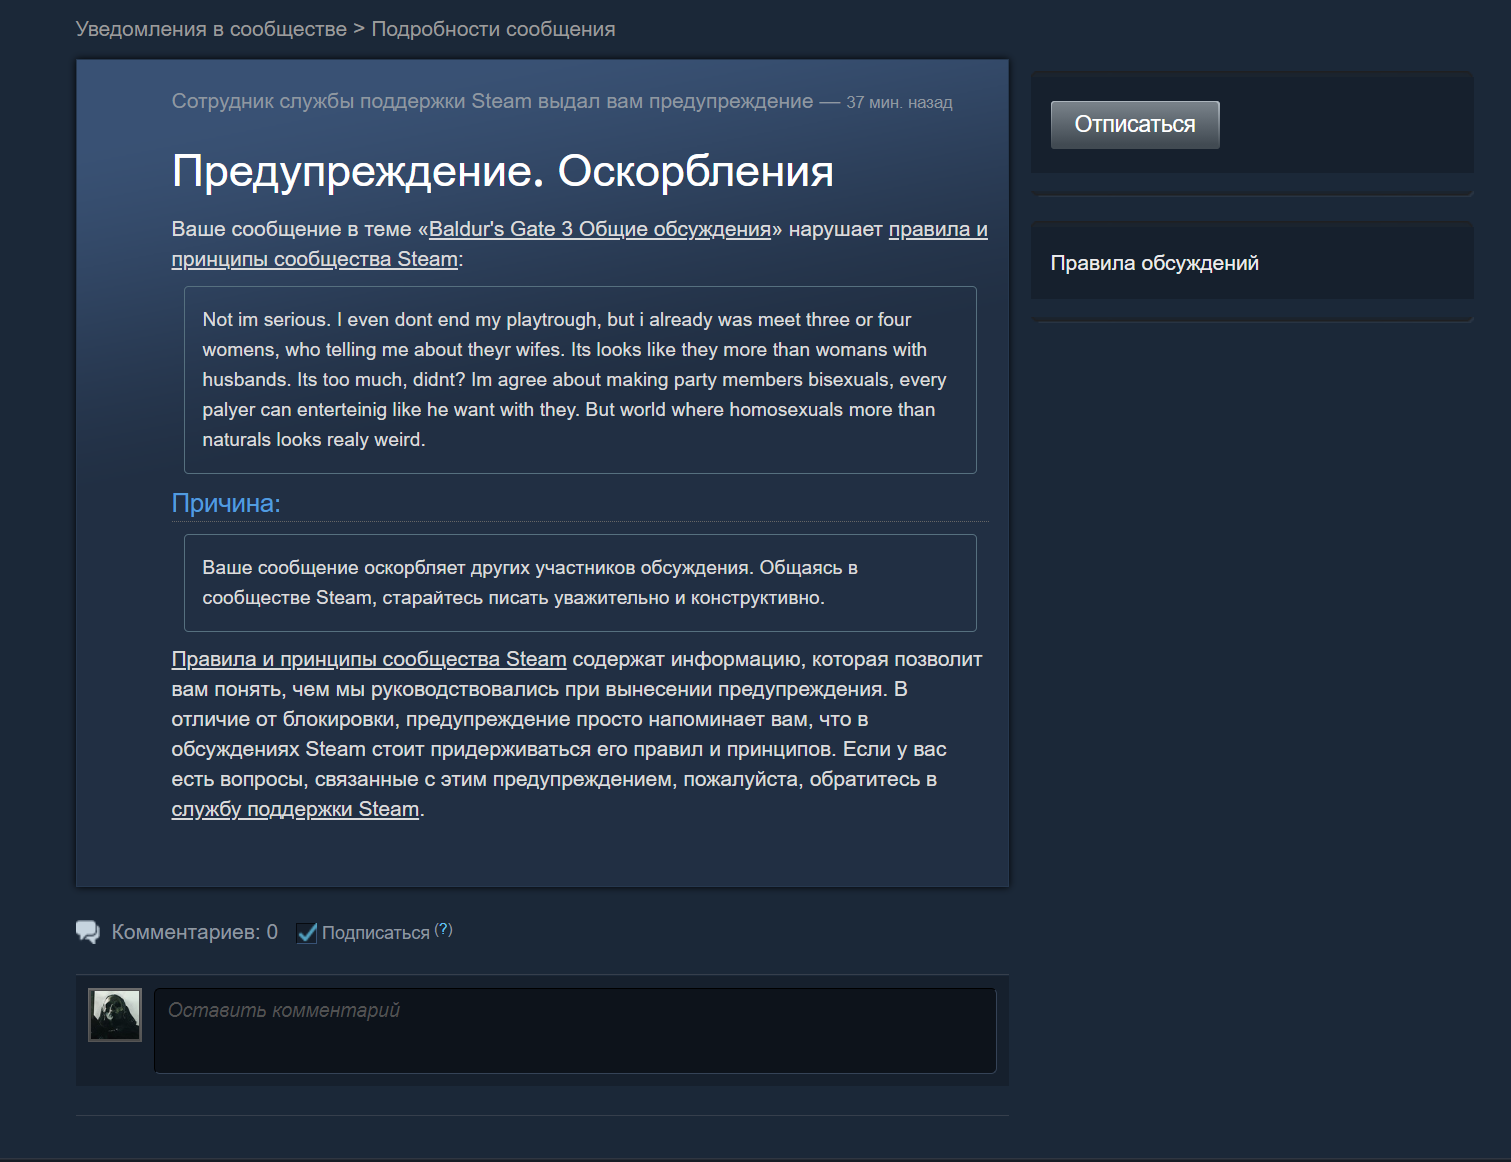Open Baldur's Gate 3 Общие обсуждения link
Screen dimensions: 1511x1162
point(600,229)
